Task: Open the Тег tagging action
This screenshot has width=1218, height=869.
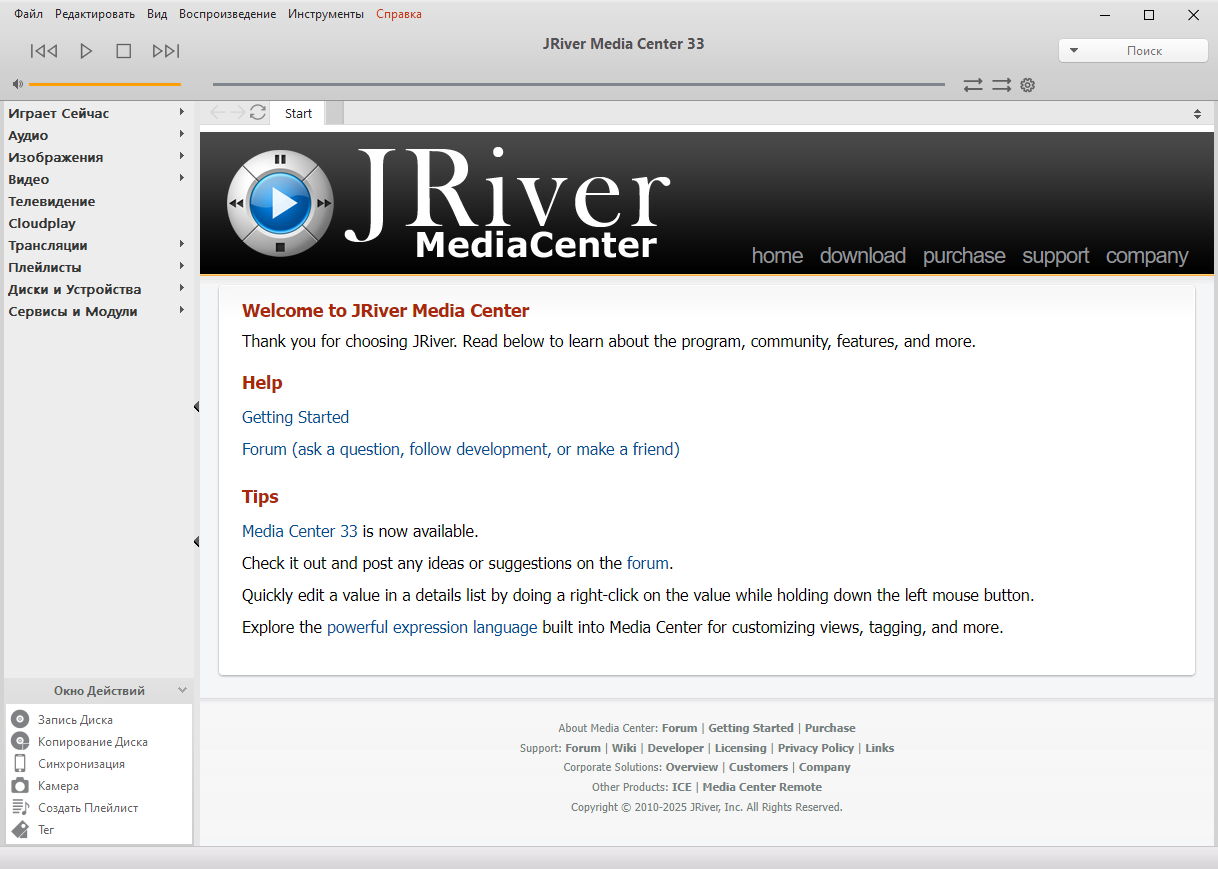Action: click(46, 830)
